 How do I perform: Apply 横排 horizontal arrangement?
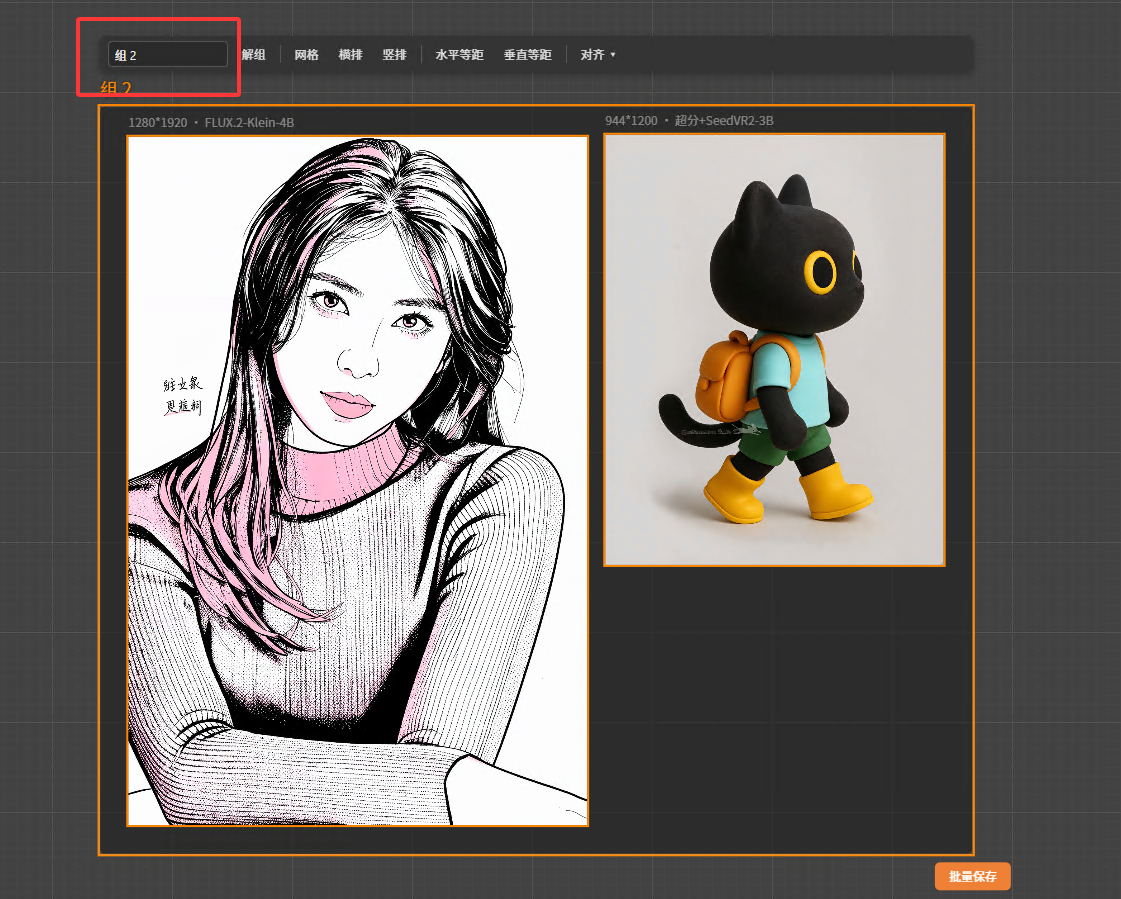pyautogui.click(x=350, y=54)
